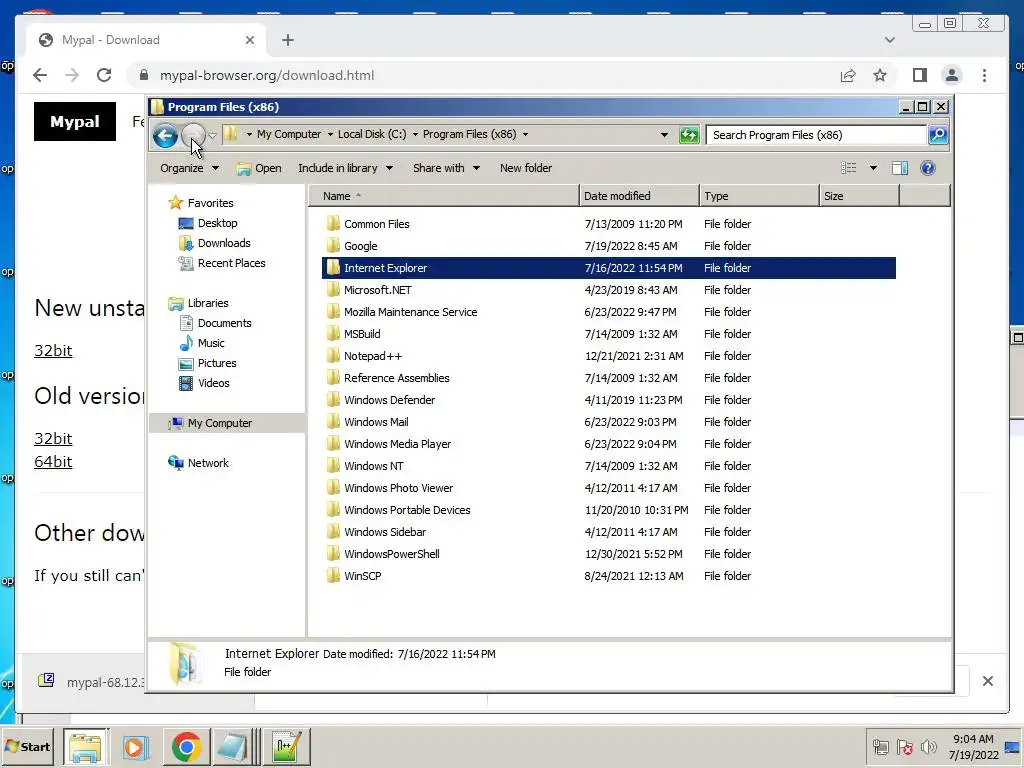
Task: Sort by the Type column header
Action: point(759,196)
